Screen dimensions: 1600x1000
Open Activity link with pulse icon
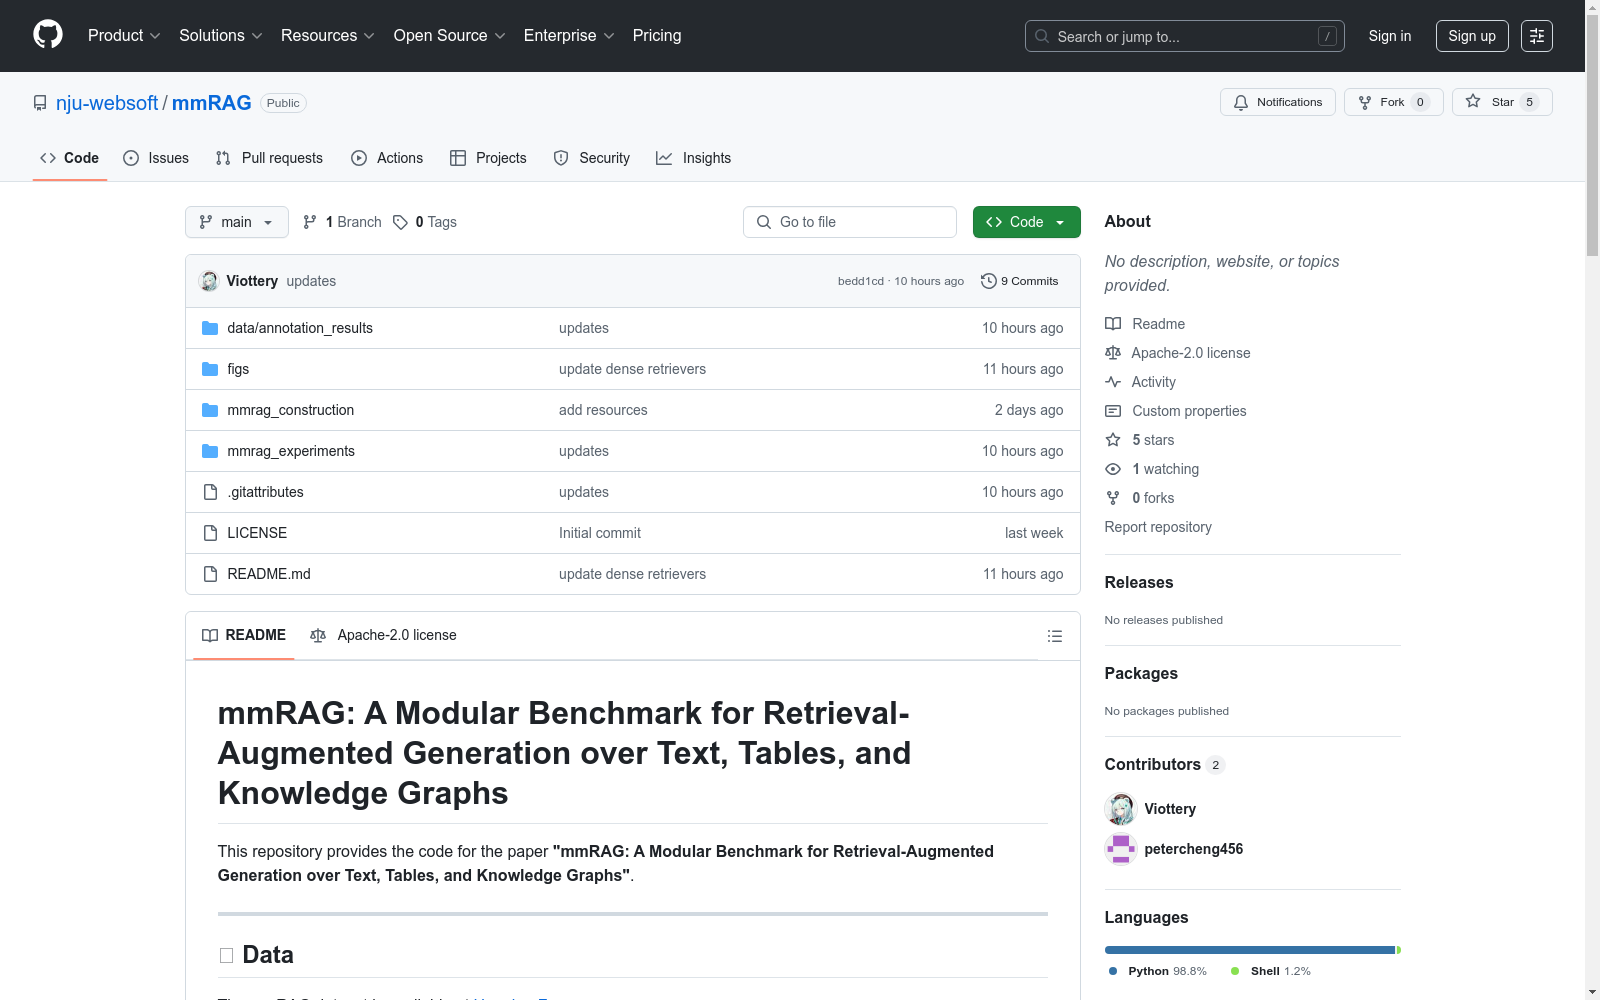pos(1140,382)
